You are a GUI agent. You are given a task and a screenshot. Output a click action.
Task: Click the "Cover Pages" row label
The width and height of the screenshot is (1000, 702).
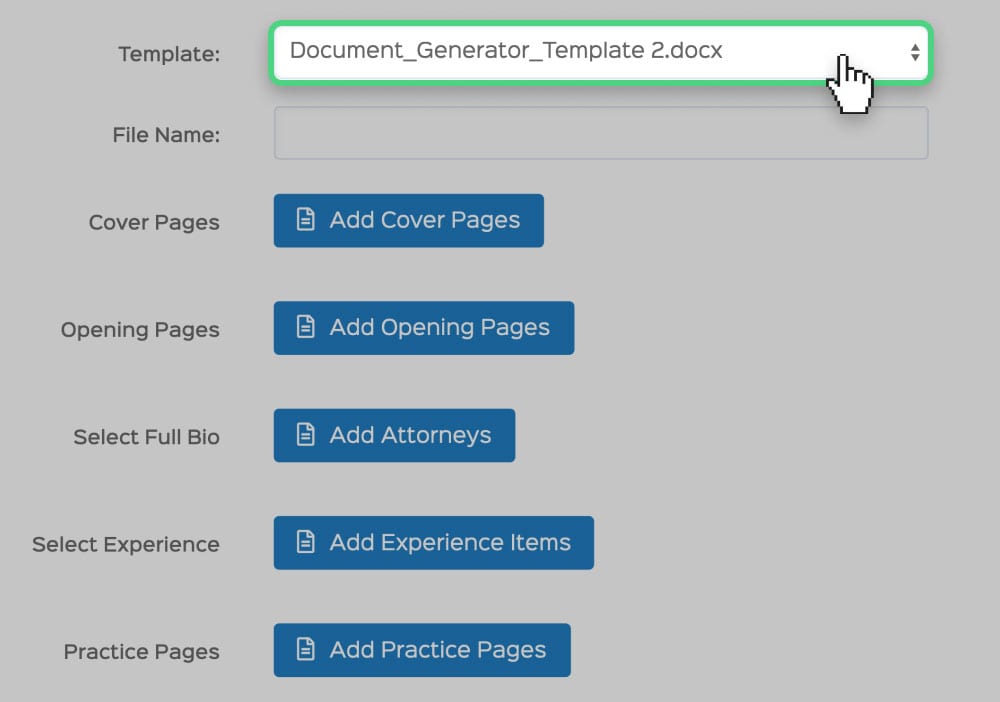coord(154,222)
